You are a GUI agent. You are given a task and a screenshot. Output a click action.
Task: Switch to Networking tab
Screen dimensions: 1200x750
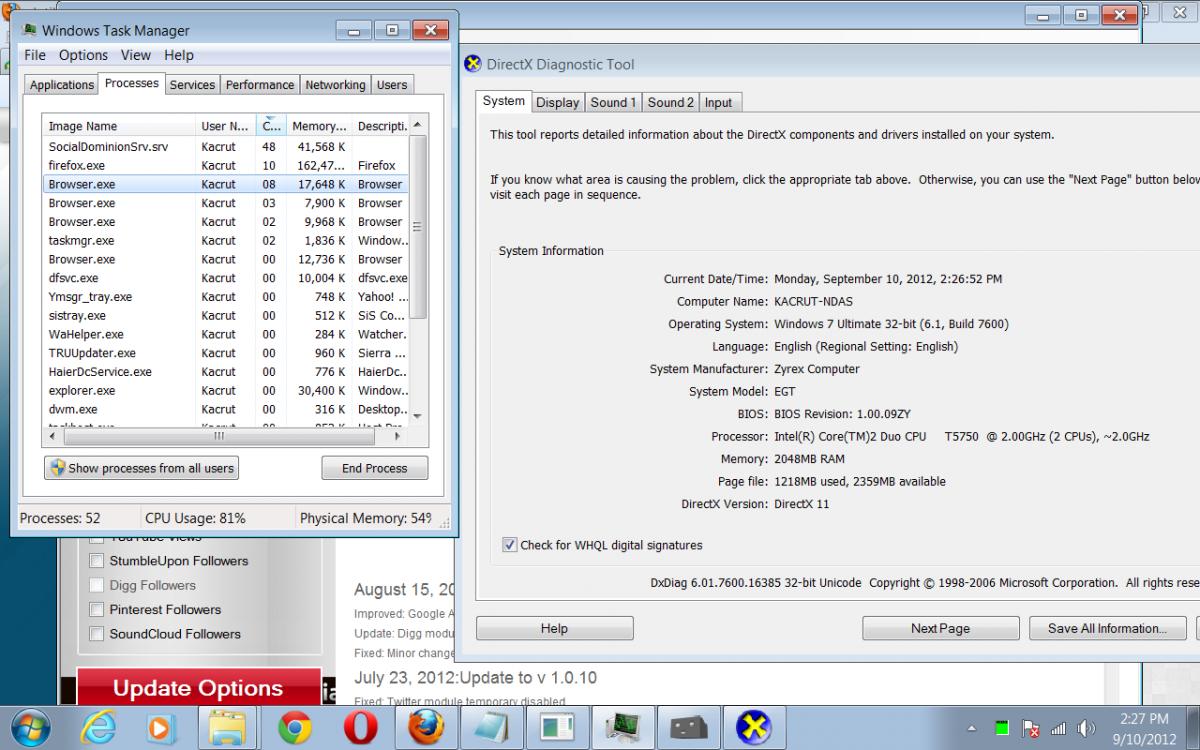(335, 85)
